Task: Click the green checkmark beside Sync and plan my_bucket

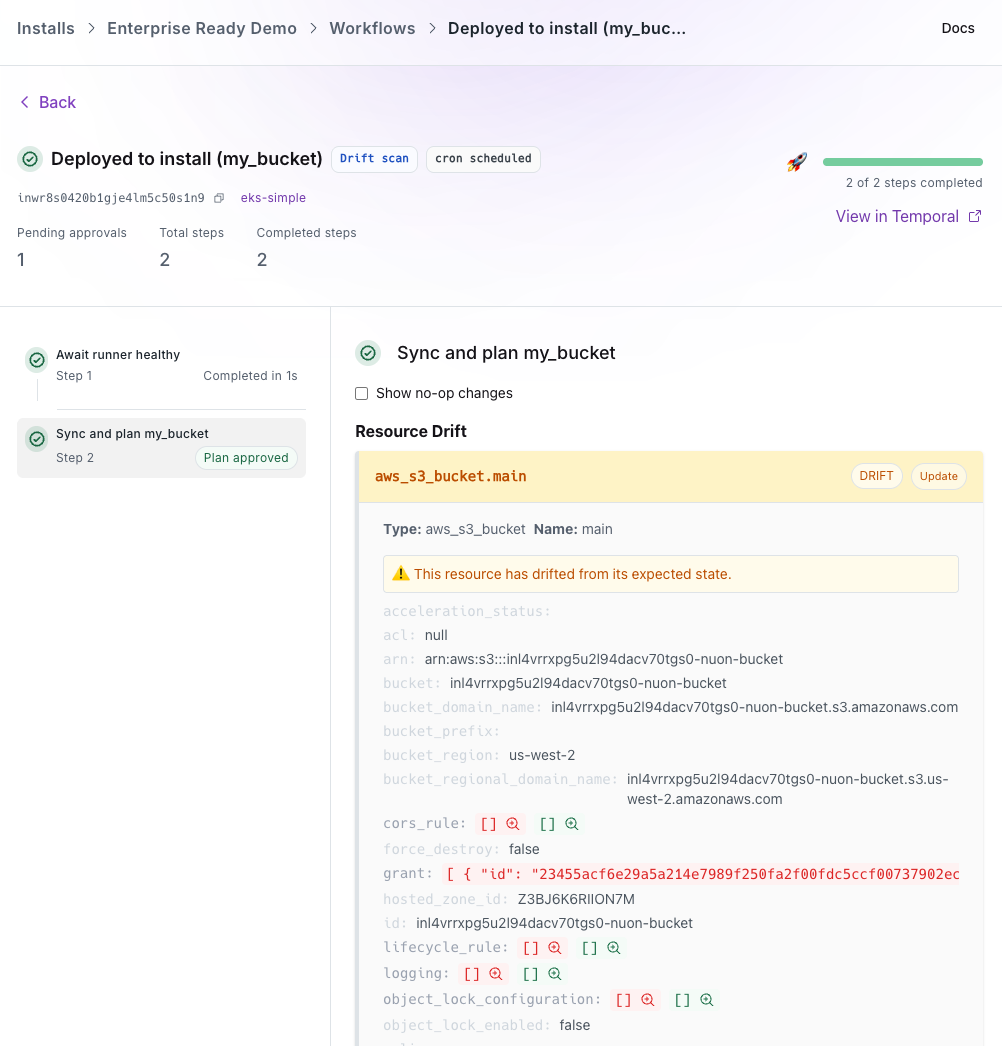Action: tap(367, 353)
